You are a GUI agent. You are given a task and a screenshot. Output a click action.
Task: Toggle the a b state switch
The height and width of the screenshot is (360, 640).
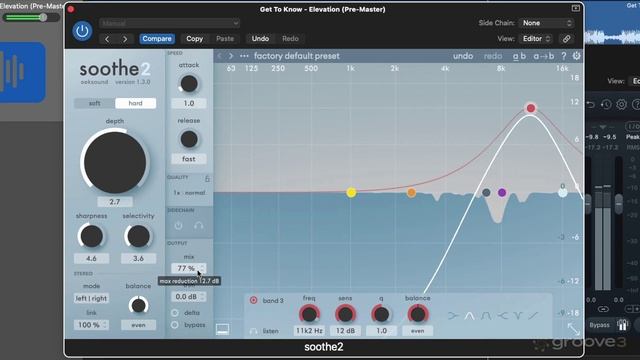point(519,56)
